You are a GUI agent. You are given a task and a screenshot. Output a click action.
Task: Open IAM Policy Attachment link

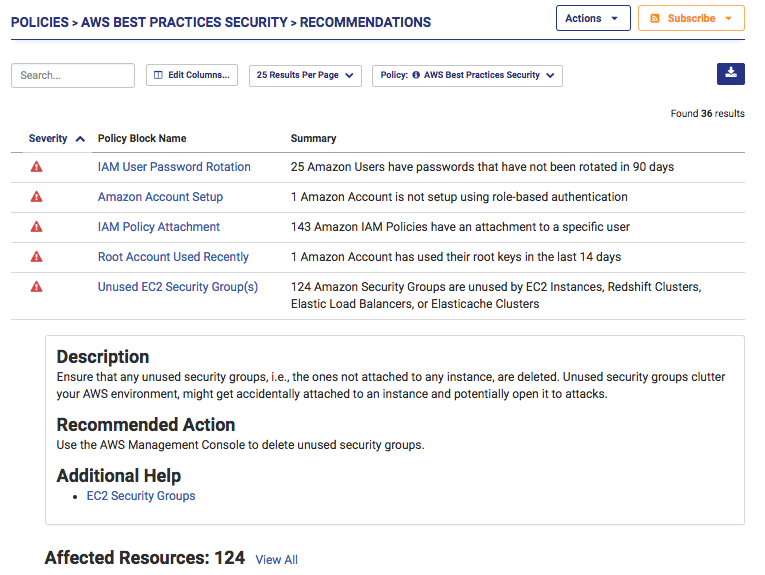tap(159, 227)
